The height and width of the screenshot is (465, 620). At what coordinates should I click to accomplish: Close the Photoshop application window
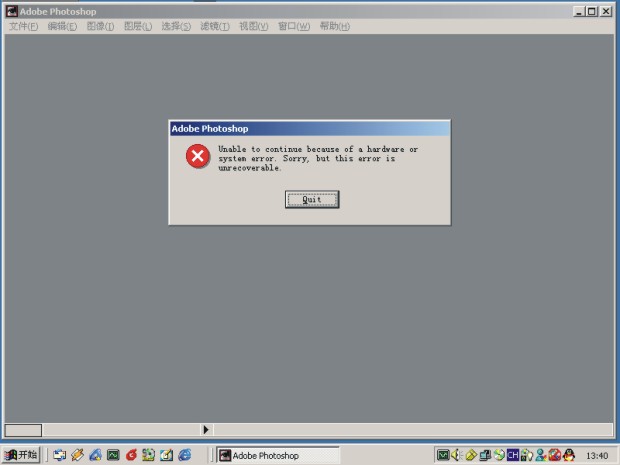[x=606, y=11]
